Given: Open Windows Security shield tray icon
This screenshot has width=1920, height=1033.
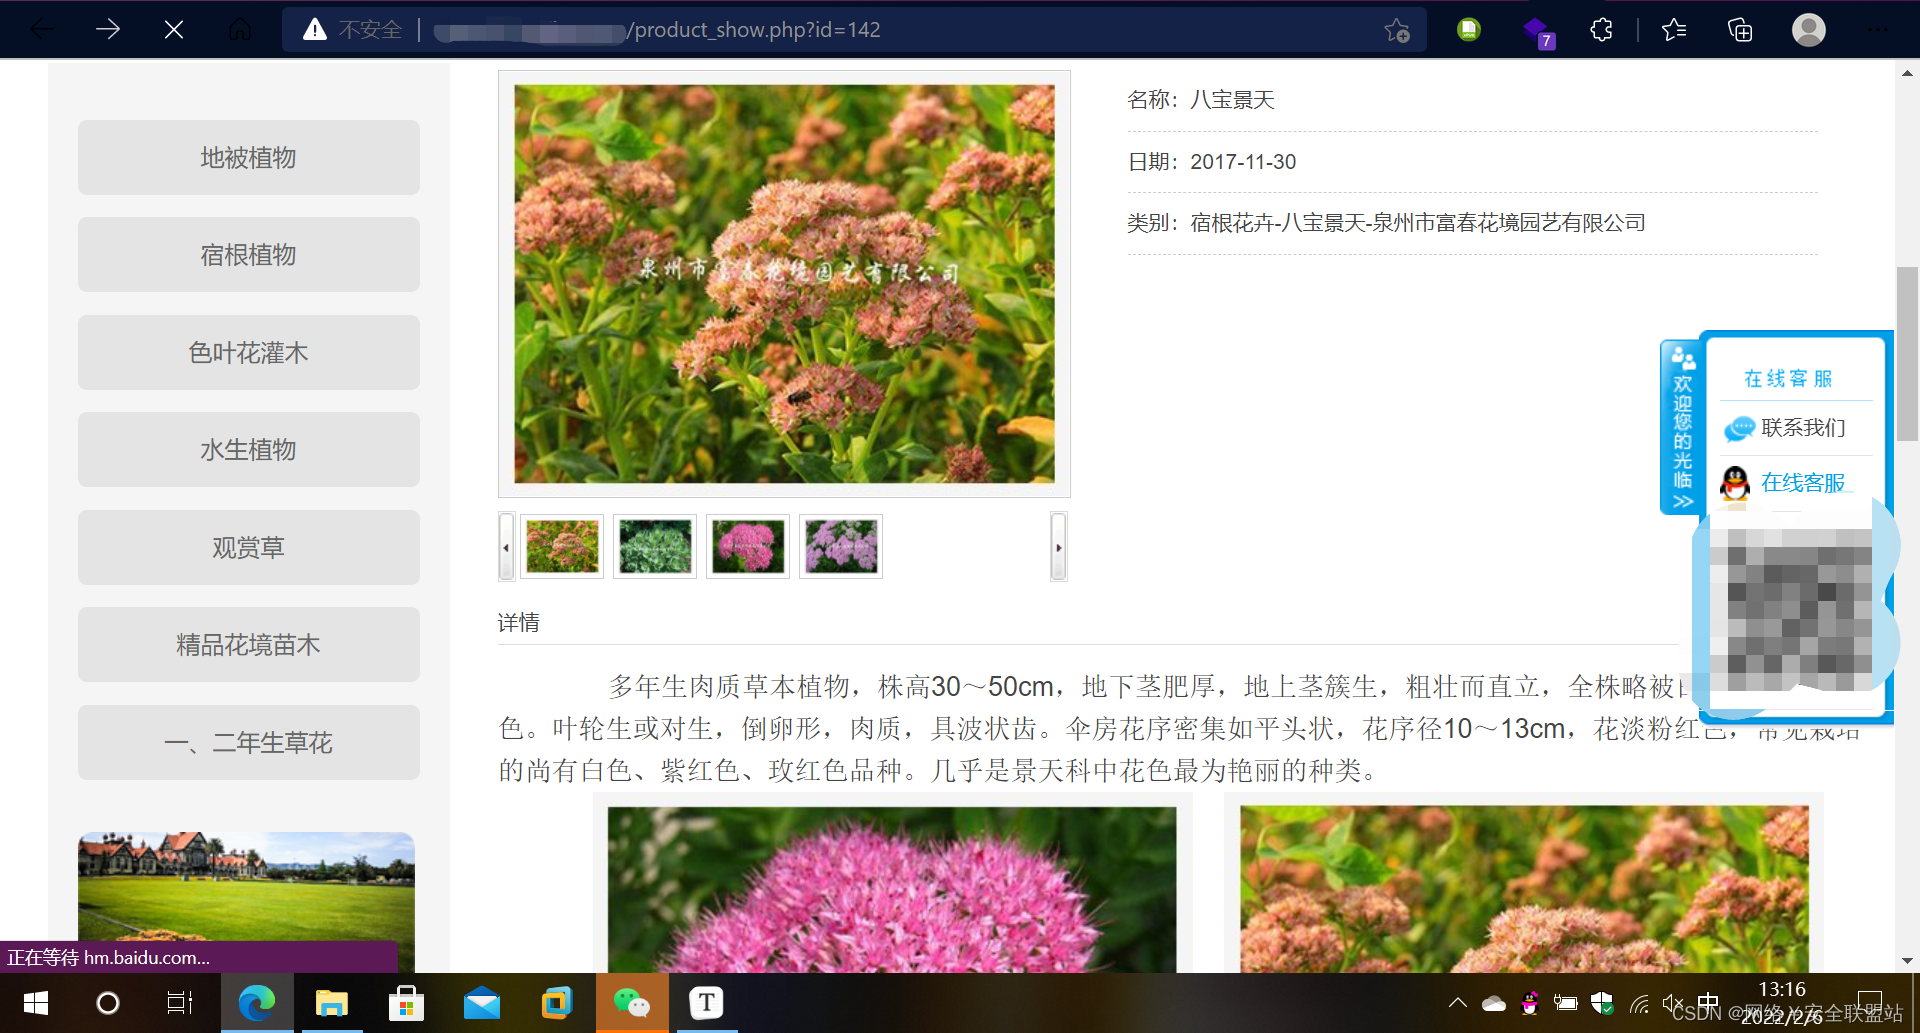Looking at the screenshot, I should pos(1602,1003).
